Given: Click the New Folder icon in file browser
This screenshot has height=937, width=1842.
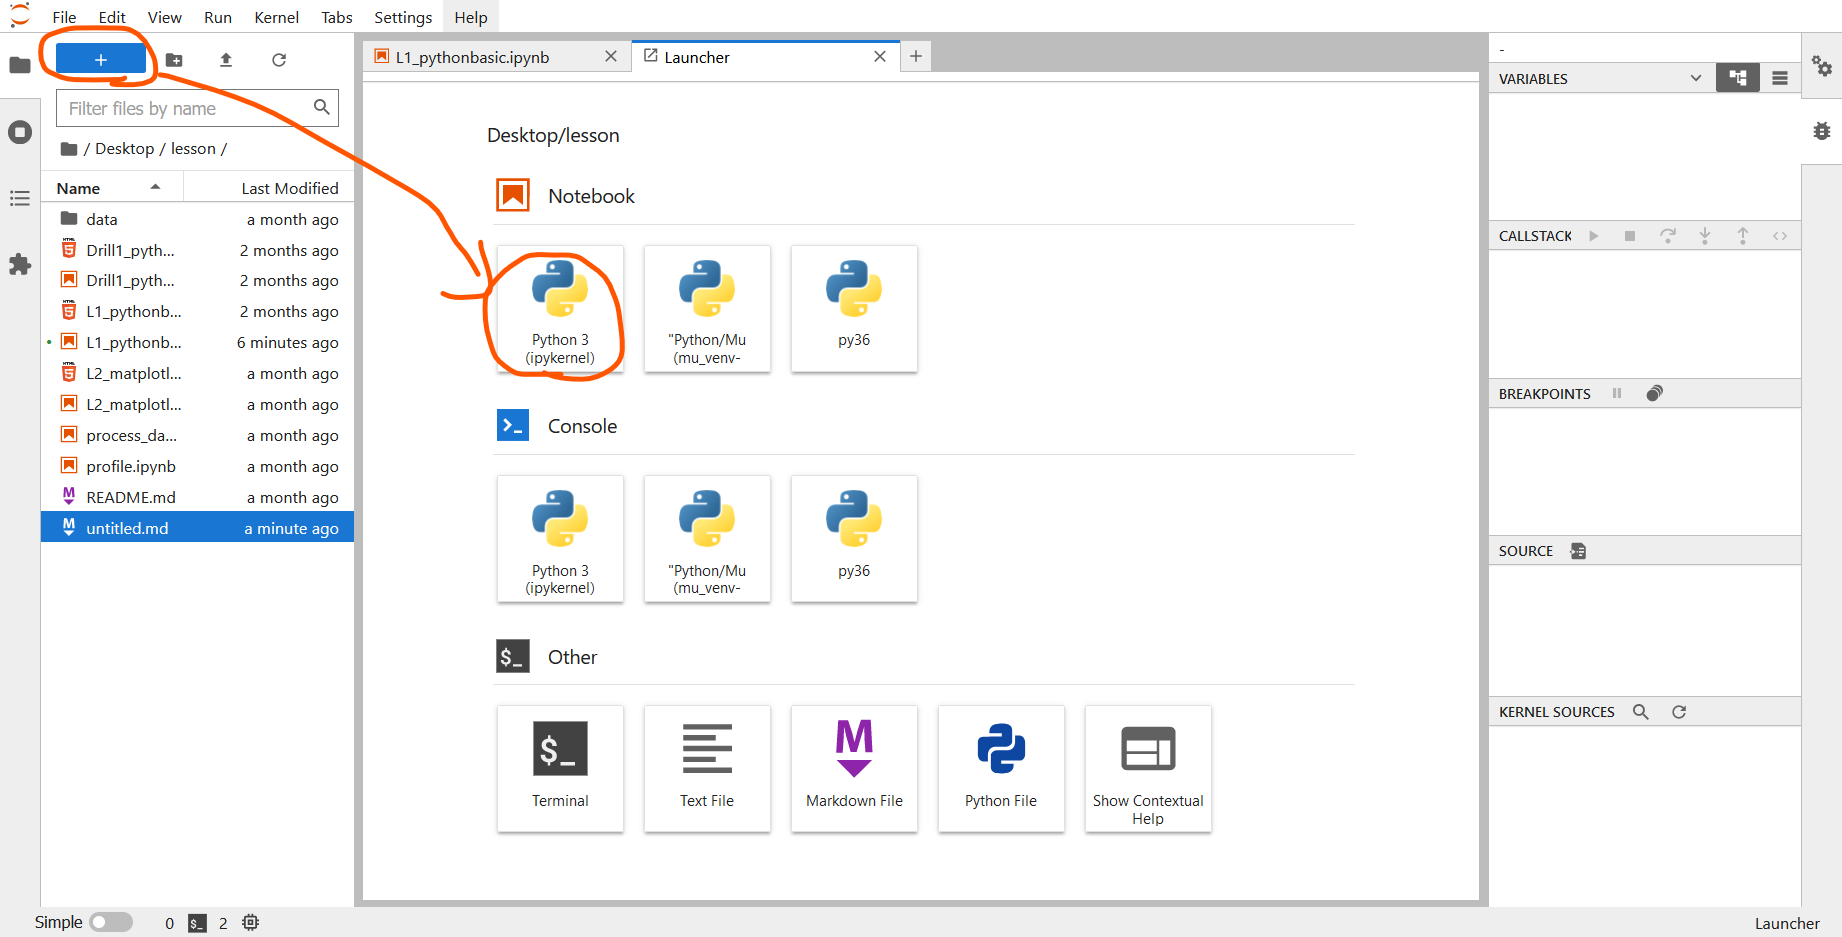Looking at the screenshot, I should (x=174, y=60).
